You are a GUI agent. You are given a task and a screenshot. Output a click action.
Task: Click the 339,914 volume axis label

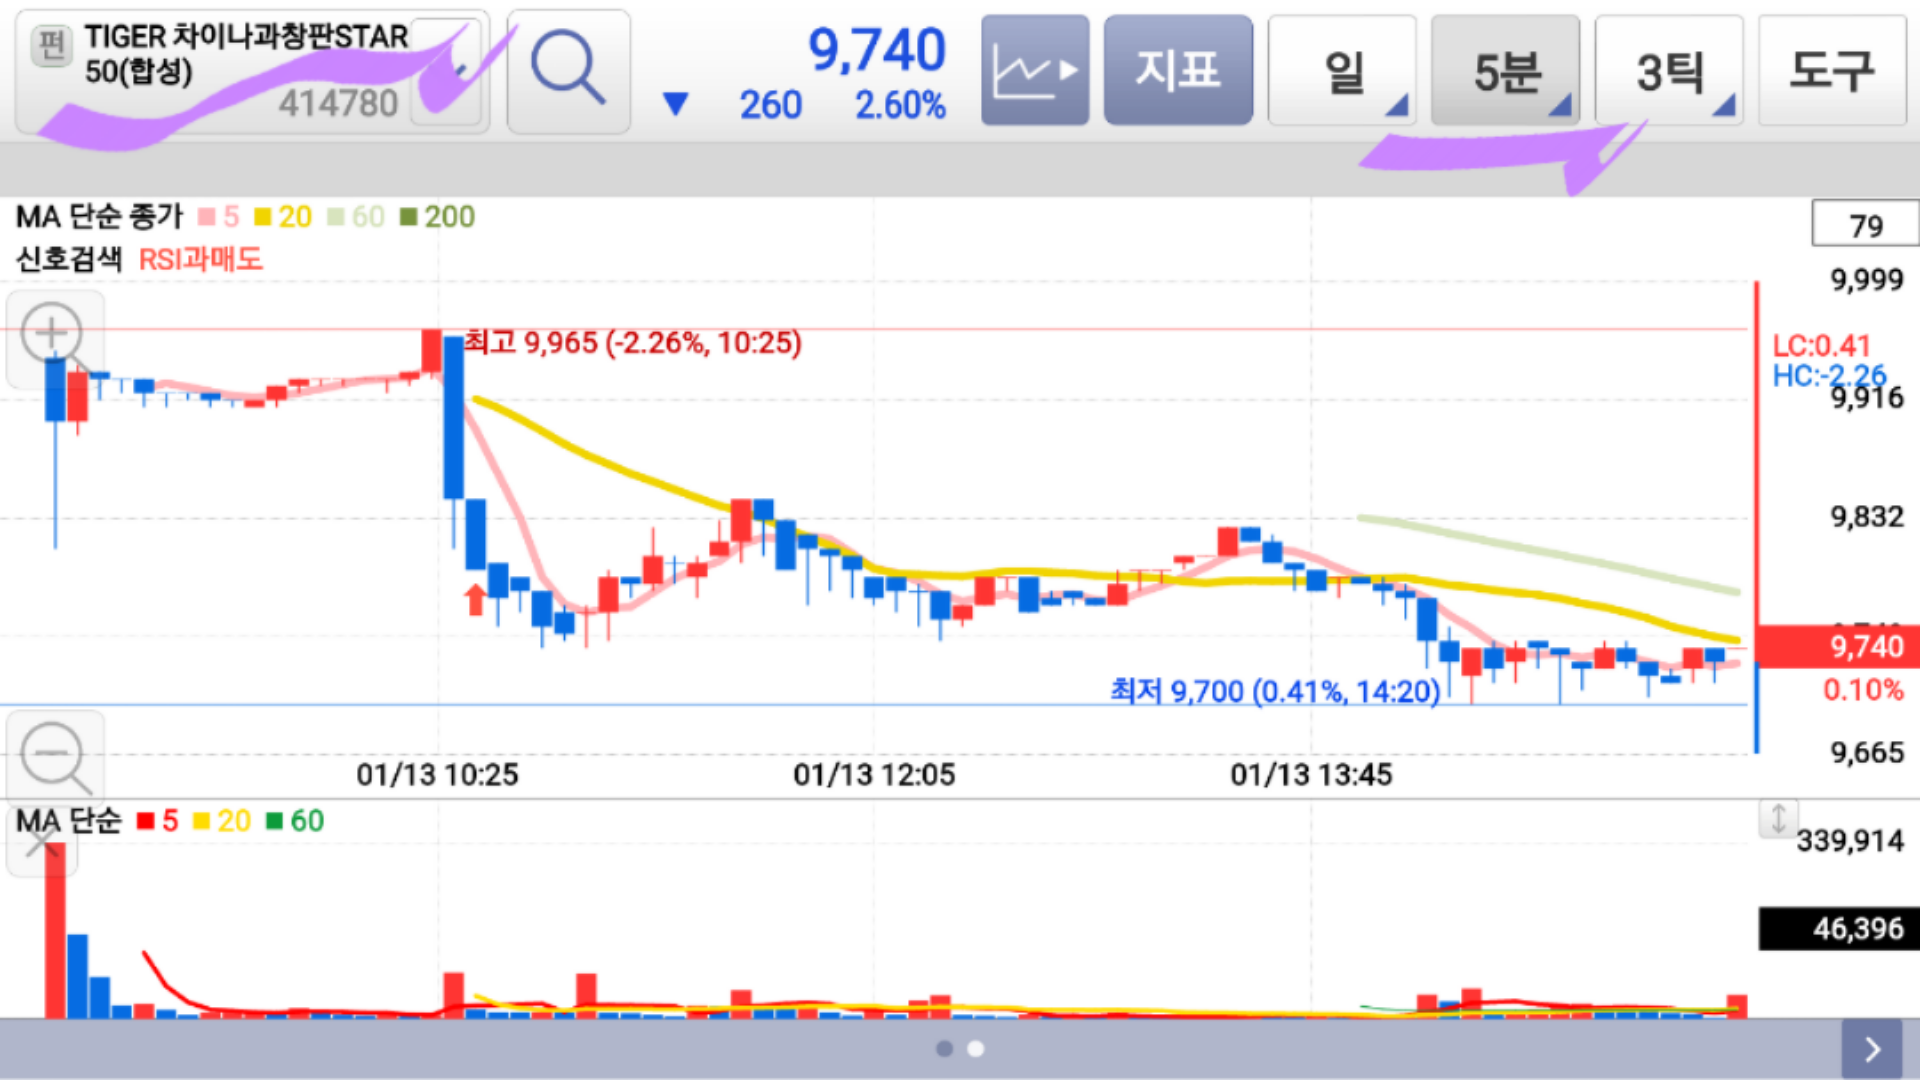[x=1850, y=841]
